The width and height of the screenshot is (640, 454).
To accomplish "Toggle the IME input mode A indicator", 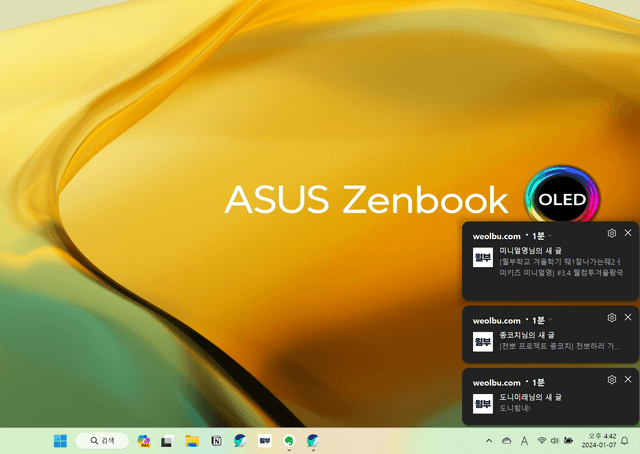I will coord(524,441).
